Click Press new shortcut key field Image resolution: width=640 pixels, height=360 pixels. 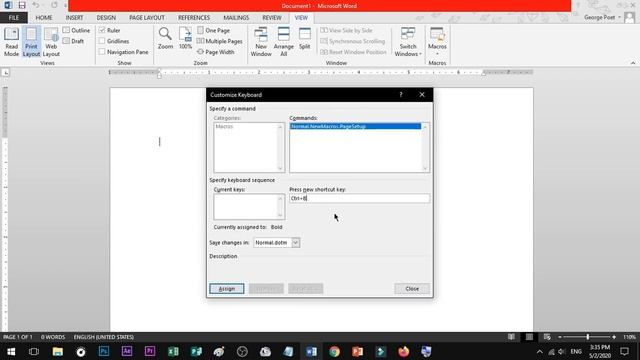[x=359, y=198]
